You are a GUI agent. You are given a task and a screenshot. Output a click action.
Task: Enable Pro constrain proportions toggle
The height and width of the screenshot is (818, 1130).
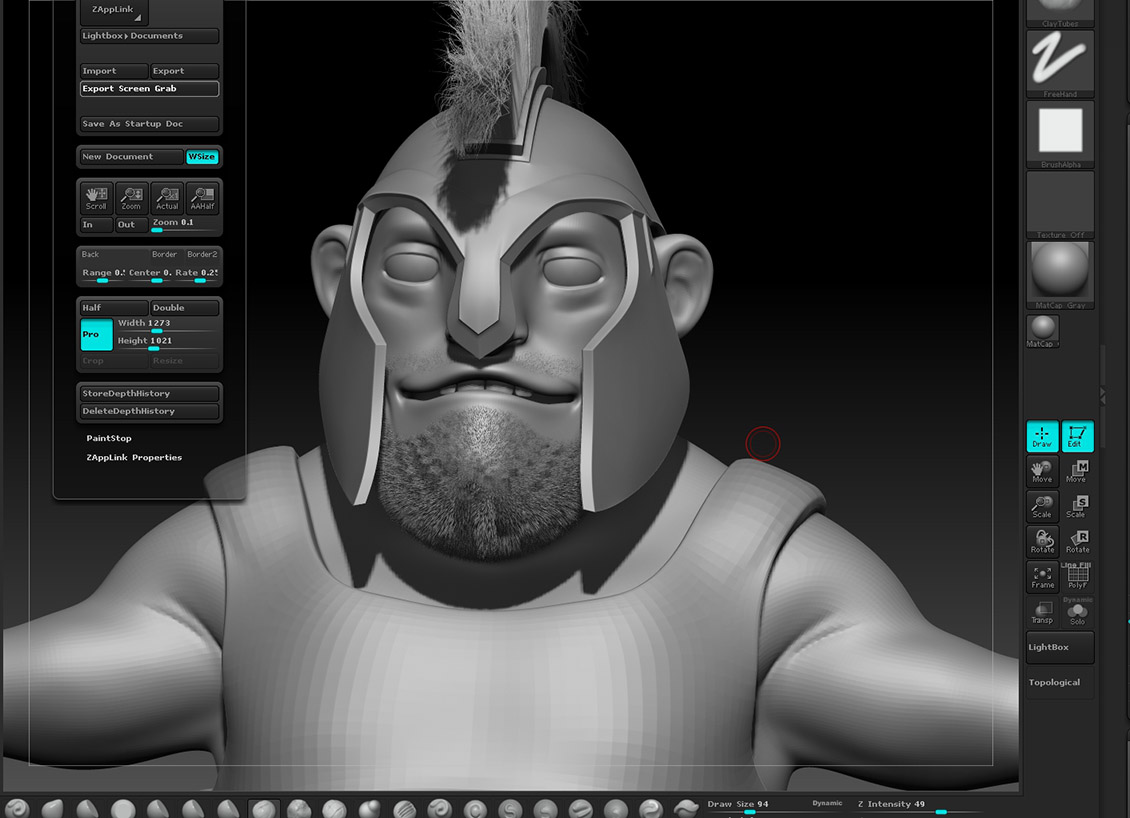(95, 334)
